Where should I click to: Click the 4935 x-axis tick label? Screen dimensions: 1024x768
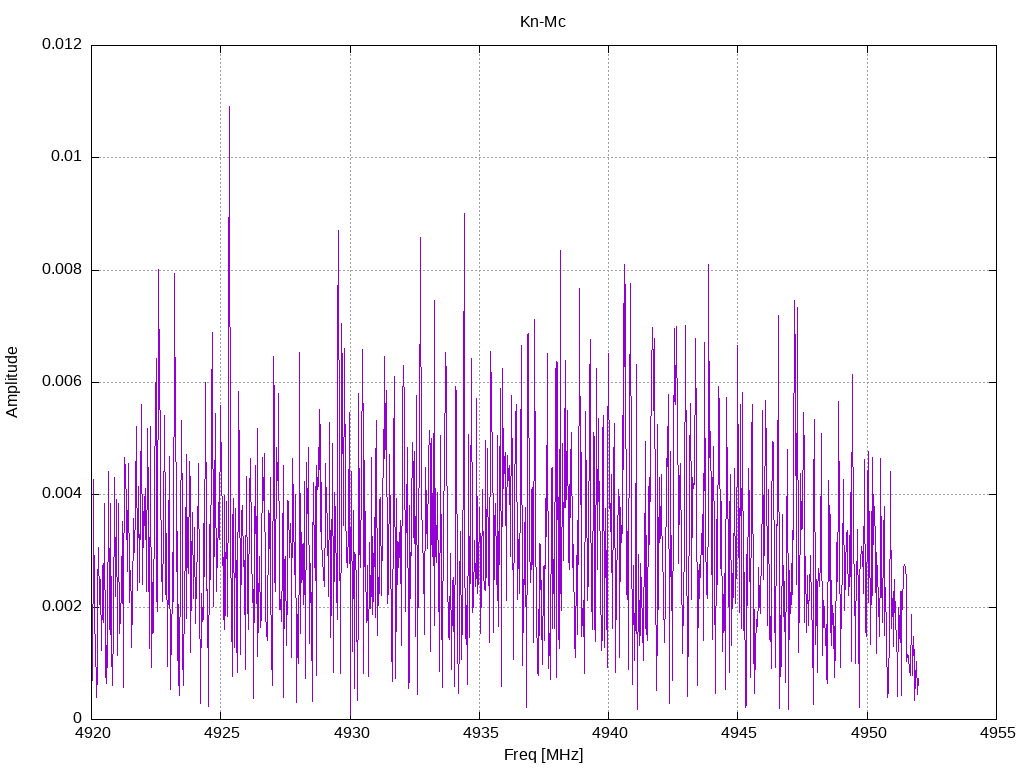(x=480, y=733)
